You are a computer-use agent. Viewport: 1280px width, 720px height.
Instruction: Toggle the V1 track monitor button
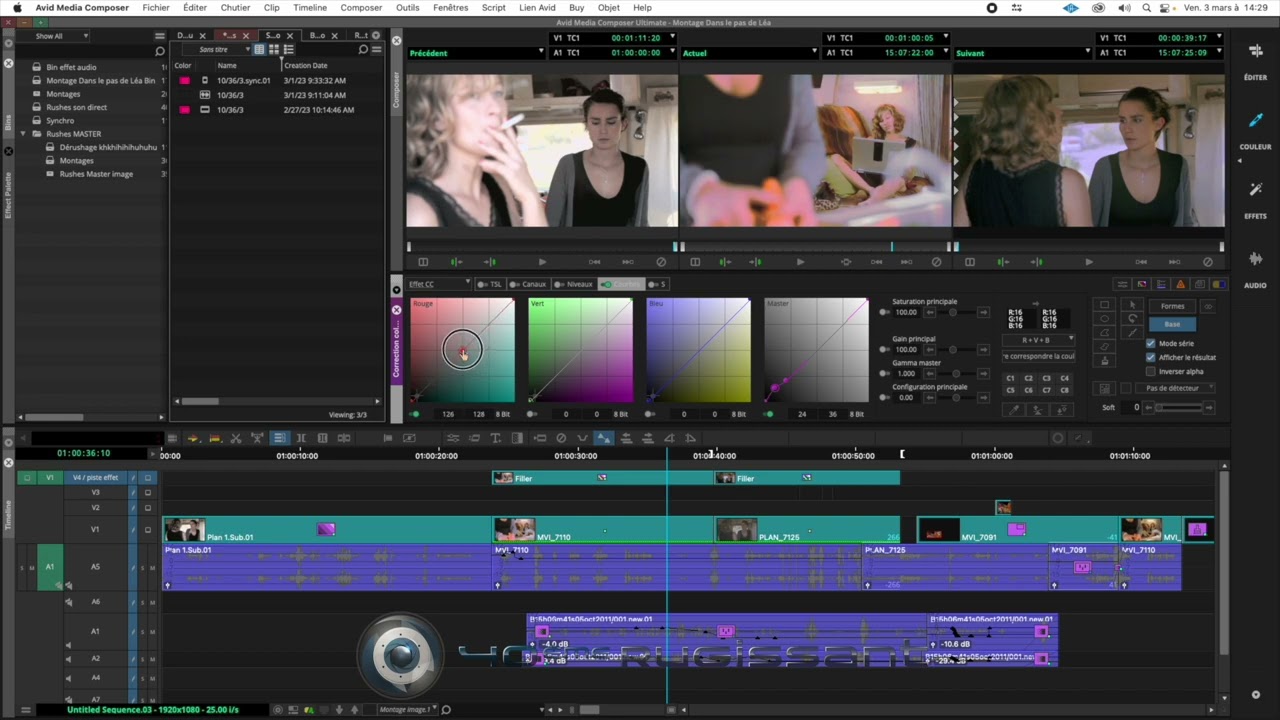click(x=147, y=529)
